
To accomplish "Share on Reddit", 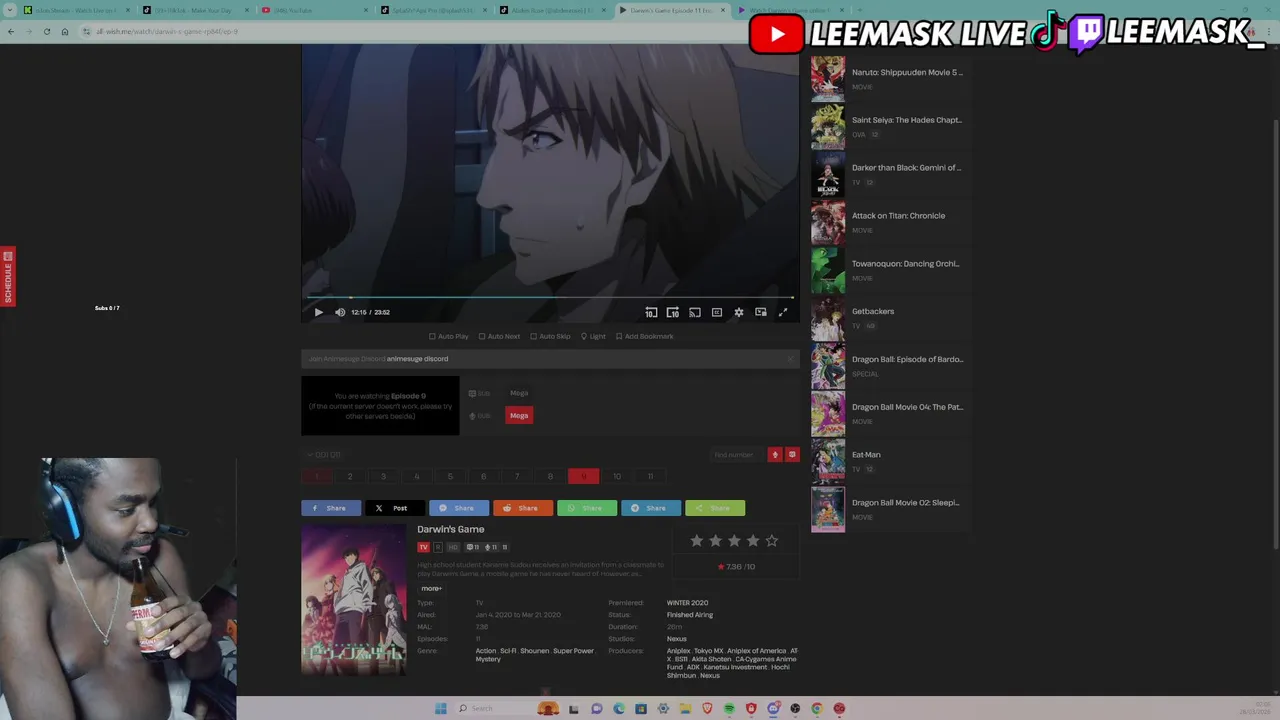I will pyautogui.click(x=523, y=508).
